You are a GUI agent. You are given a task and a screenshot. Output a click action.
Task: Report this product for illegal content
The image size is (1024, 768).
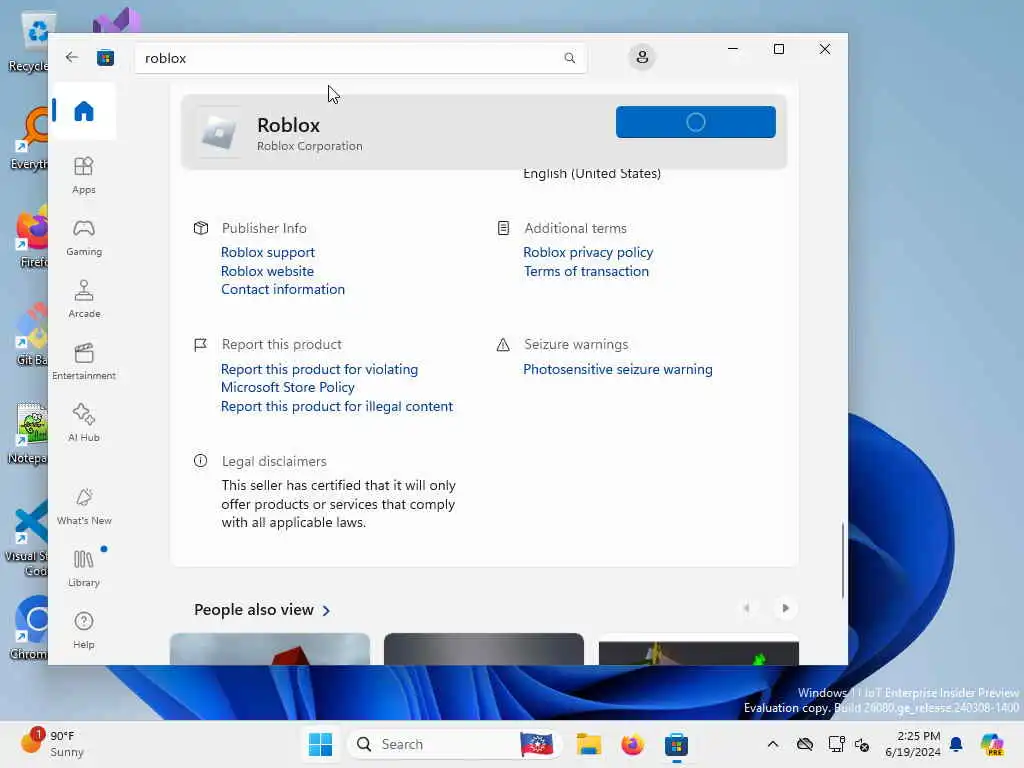click(x=336, y=406)
